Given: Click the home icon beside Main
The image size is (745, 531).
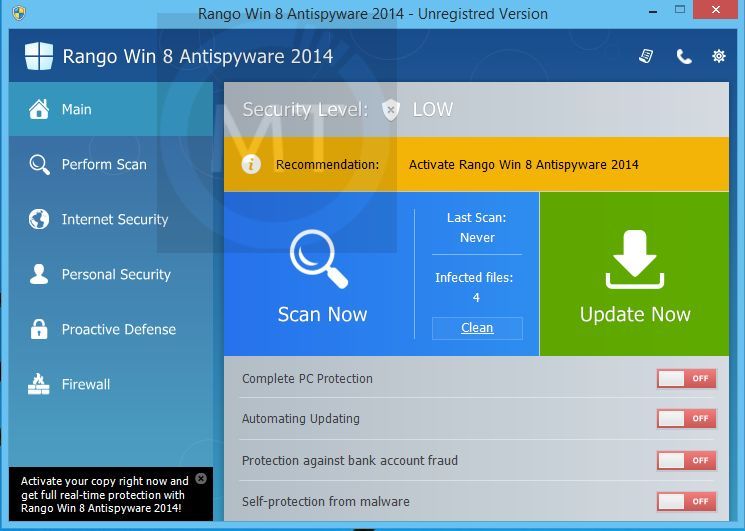Looking at the screenshot, I should tap(39, 109).
